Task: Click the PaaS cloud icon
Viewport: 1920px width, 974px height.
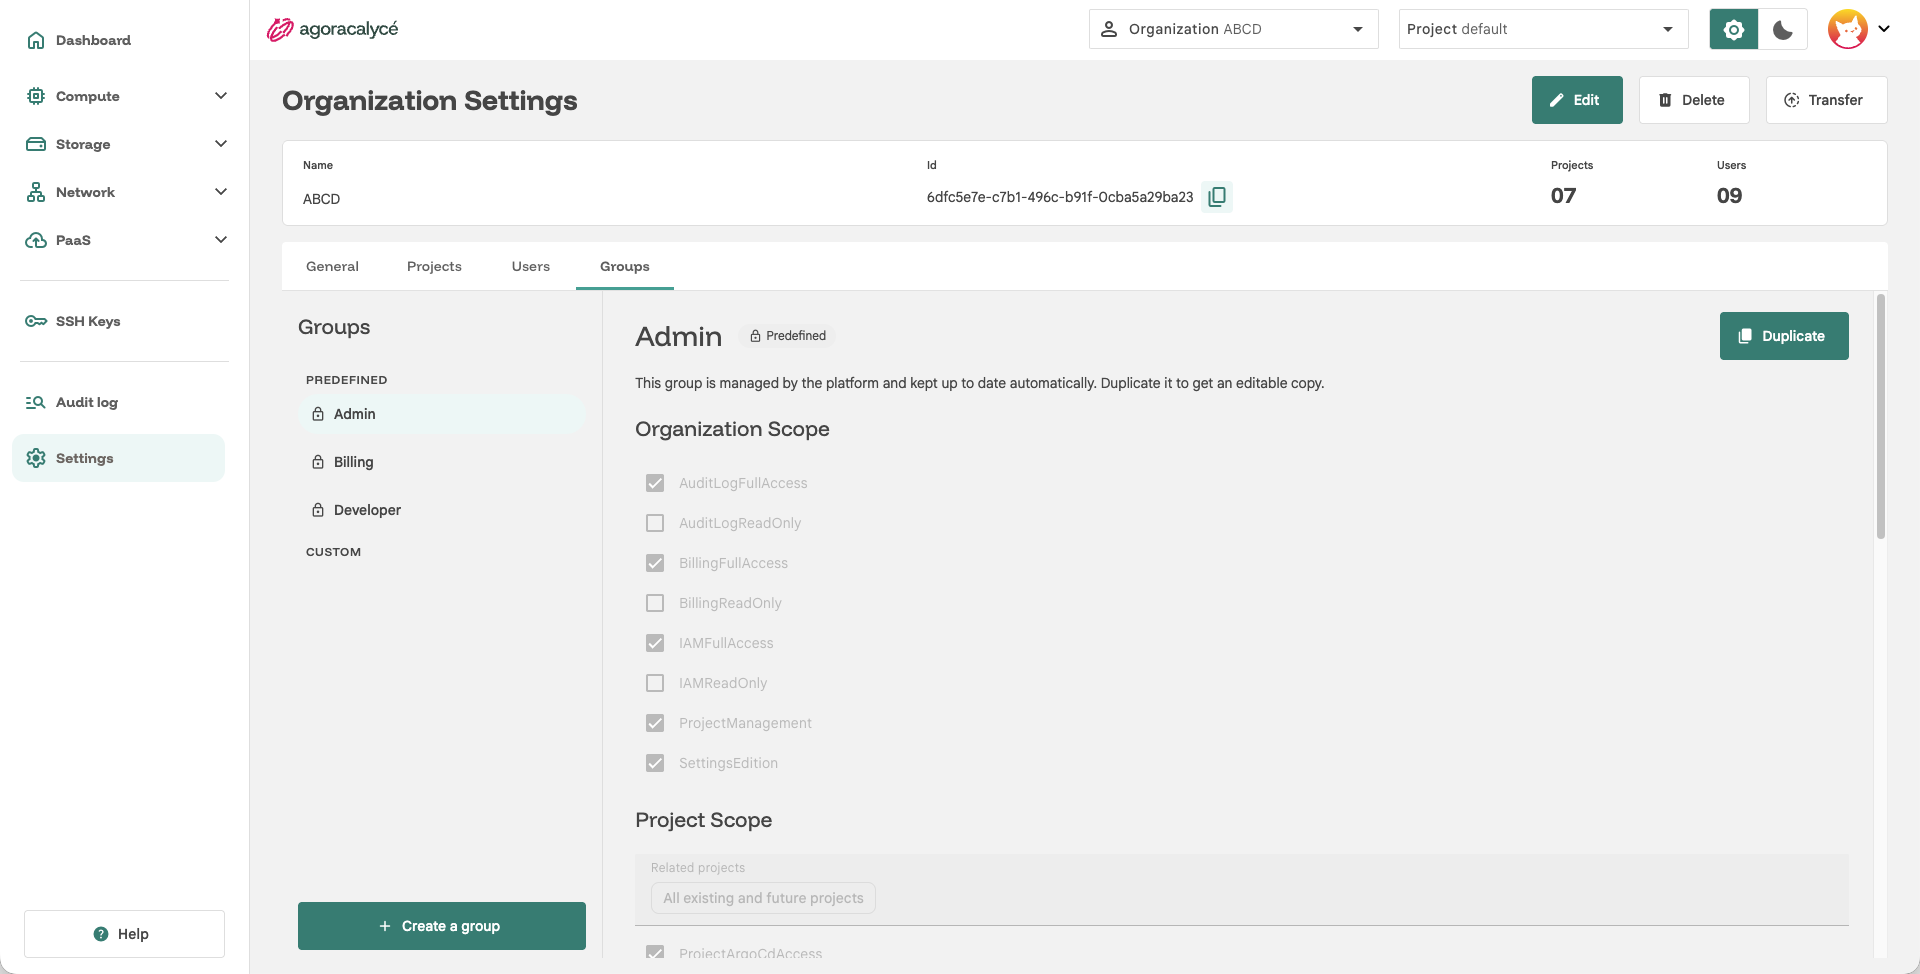Action: coord(36,240)
